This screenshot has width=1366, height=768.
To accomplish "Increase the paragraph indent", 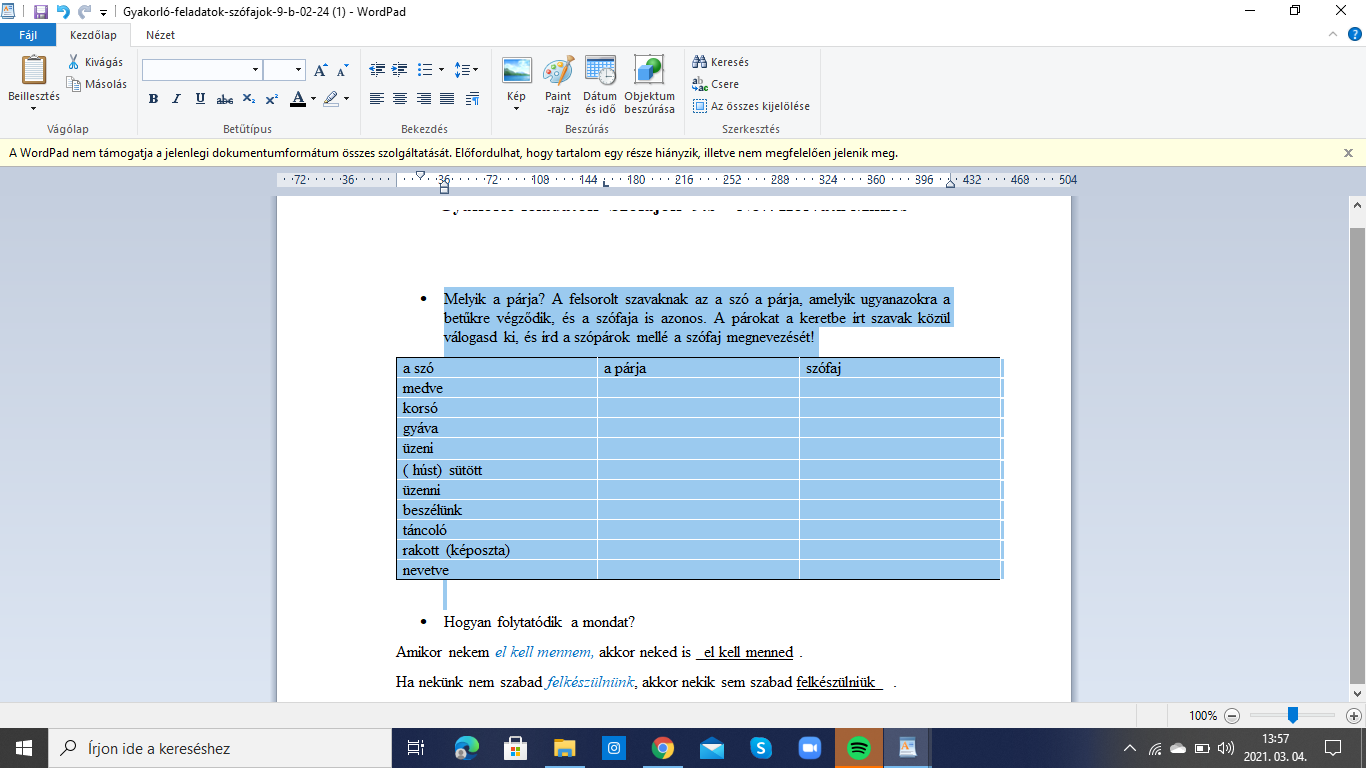I will [x=401, y=69].
